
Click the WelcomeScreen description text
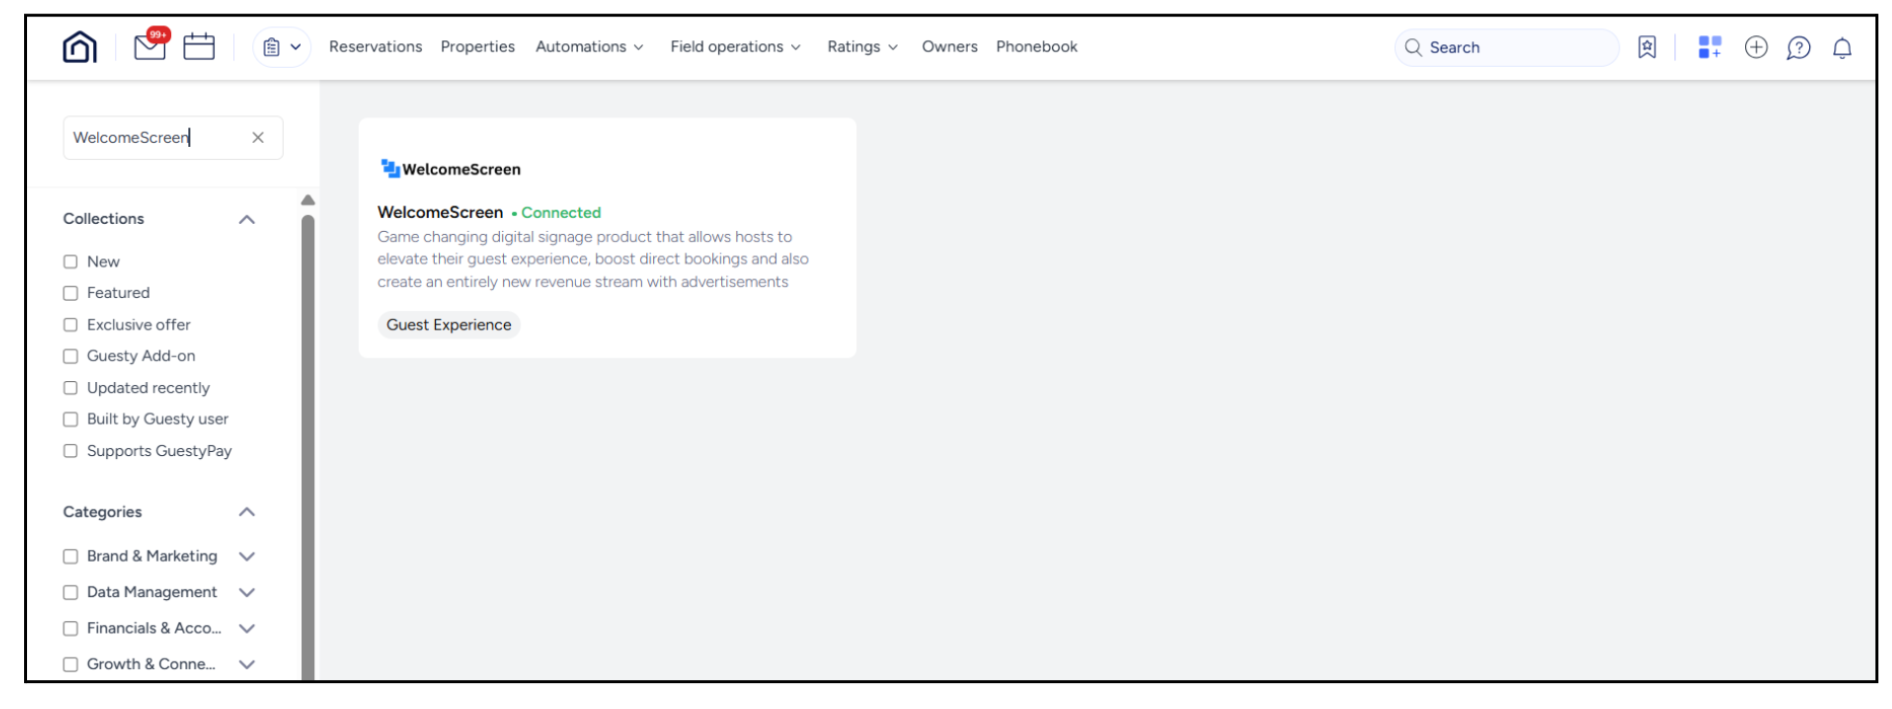[593, 259]
